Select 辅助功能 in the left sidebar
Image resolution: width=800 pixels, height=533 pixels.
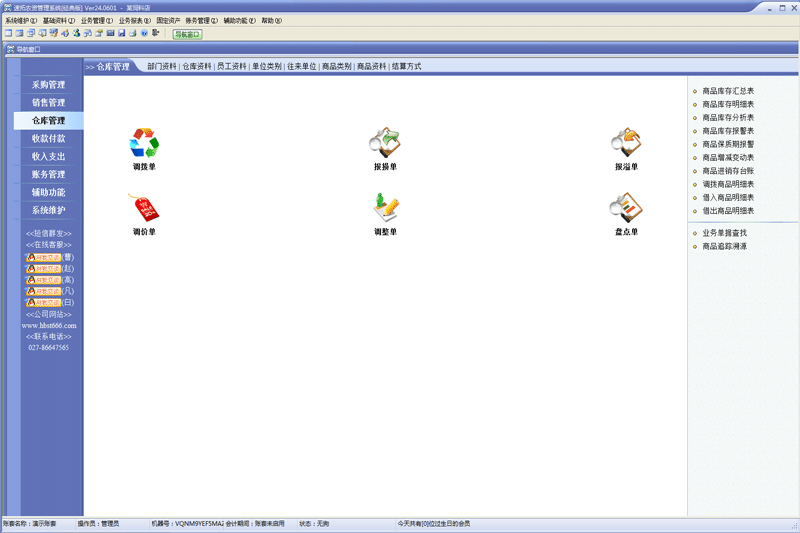coord(48,192)
